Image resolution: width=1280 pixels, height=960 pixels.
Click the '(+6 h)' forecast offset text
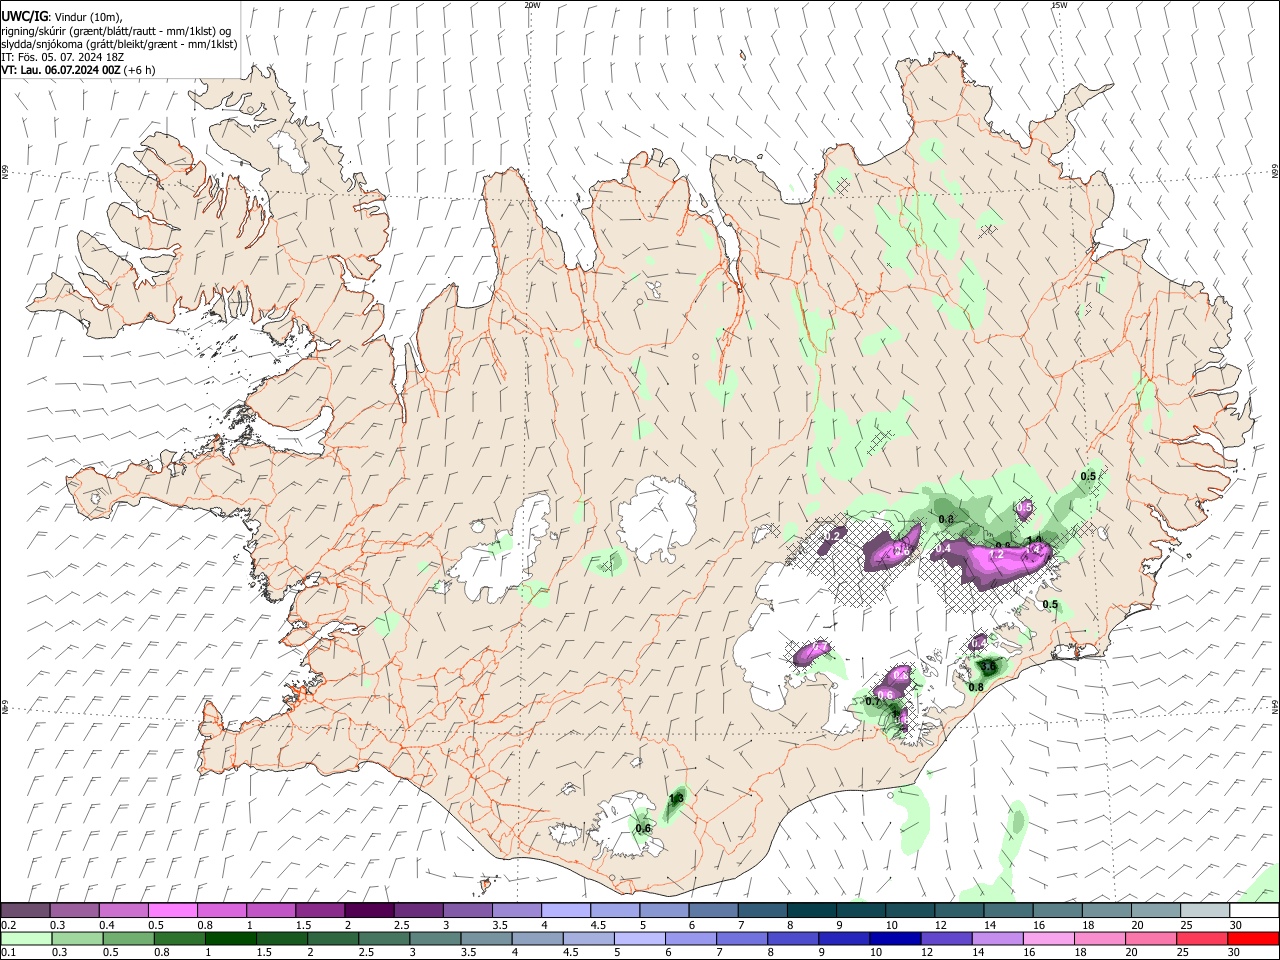[x=140, y=70]
